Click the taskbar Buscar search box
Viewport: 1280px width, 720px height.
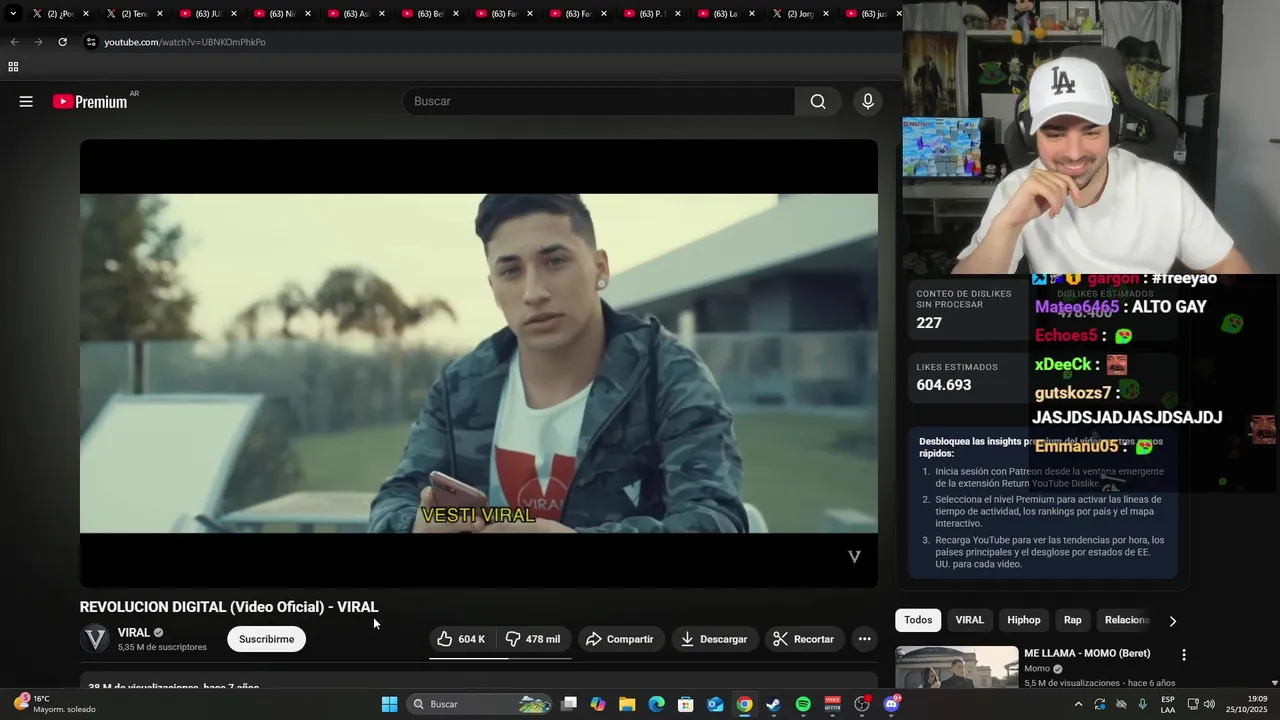(x=480, y=704)
